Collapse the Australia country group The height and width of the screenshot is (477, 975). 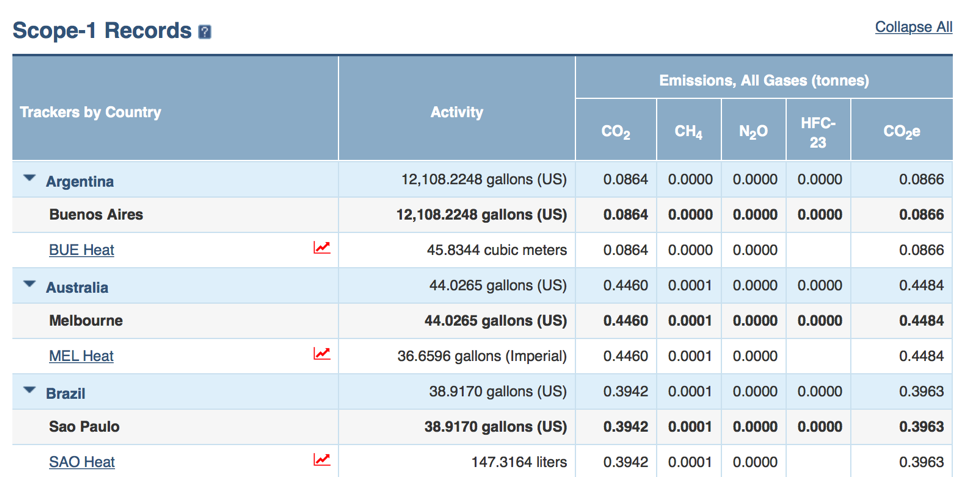30,286
